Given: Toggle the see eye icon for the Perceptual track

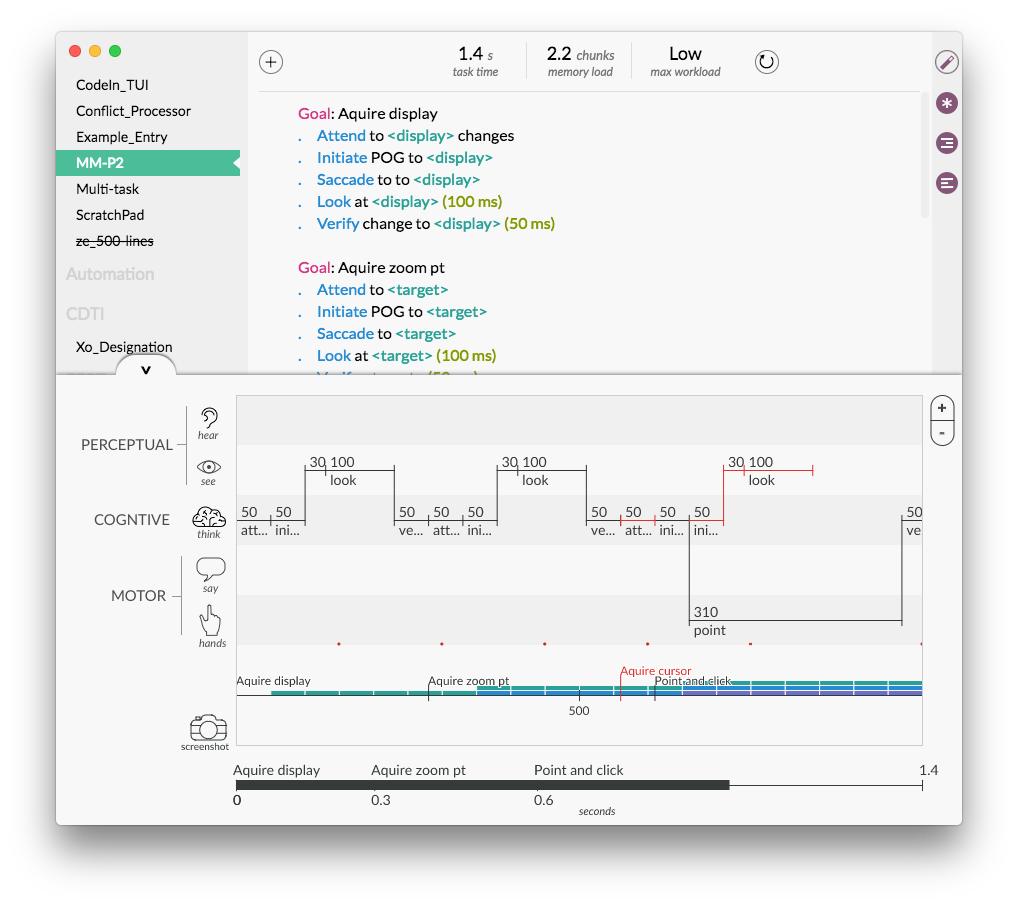Looking at the screenshot, I should coord(208,467).
